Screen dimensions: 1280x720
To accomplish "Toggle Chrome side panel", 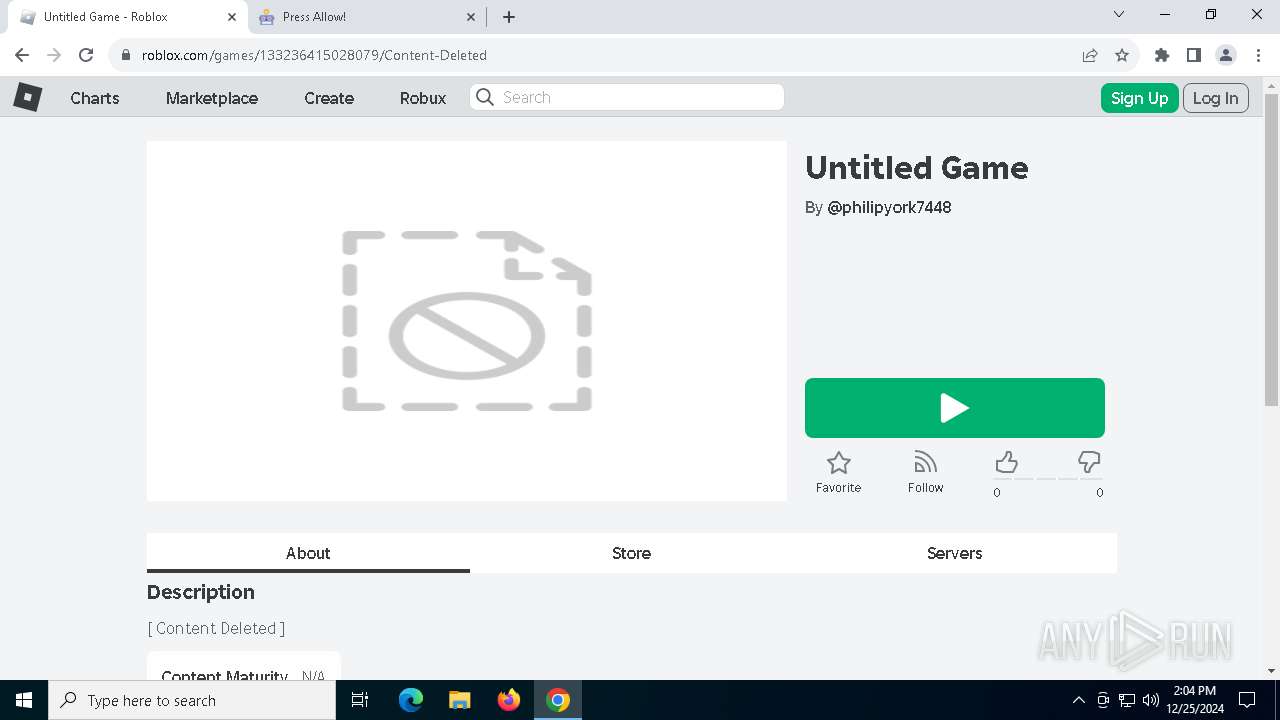I will tap(1193, 55).
